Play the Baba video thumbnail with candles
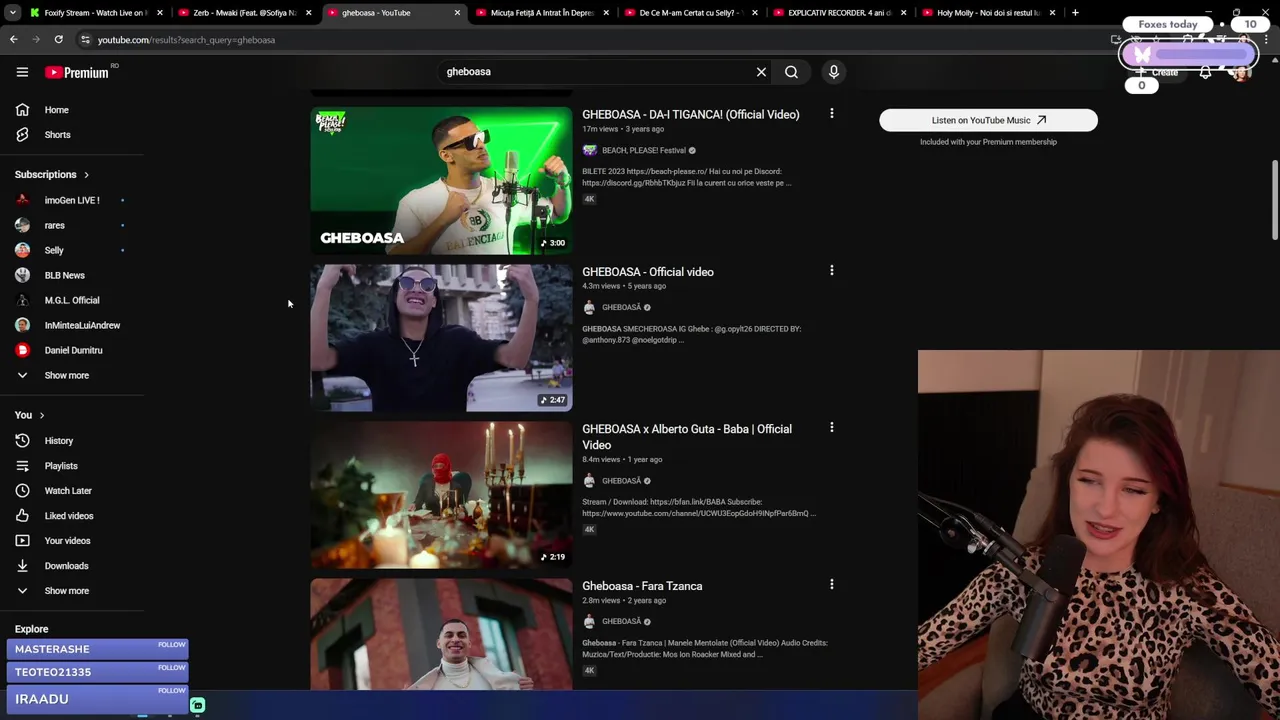 pyautogui.click(x=441, y=495)
